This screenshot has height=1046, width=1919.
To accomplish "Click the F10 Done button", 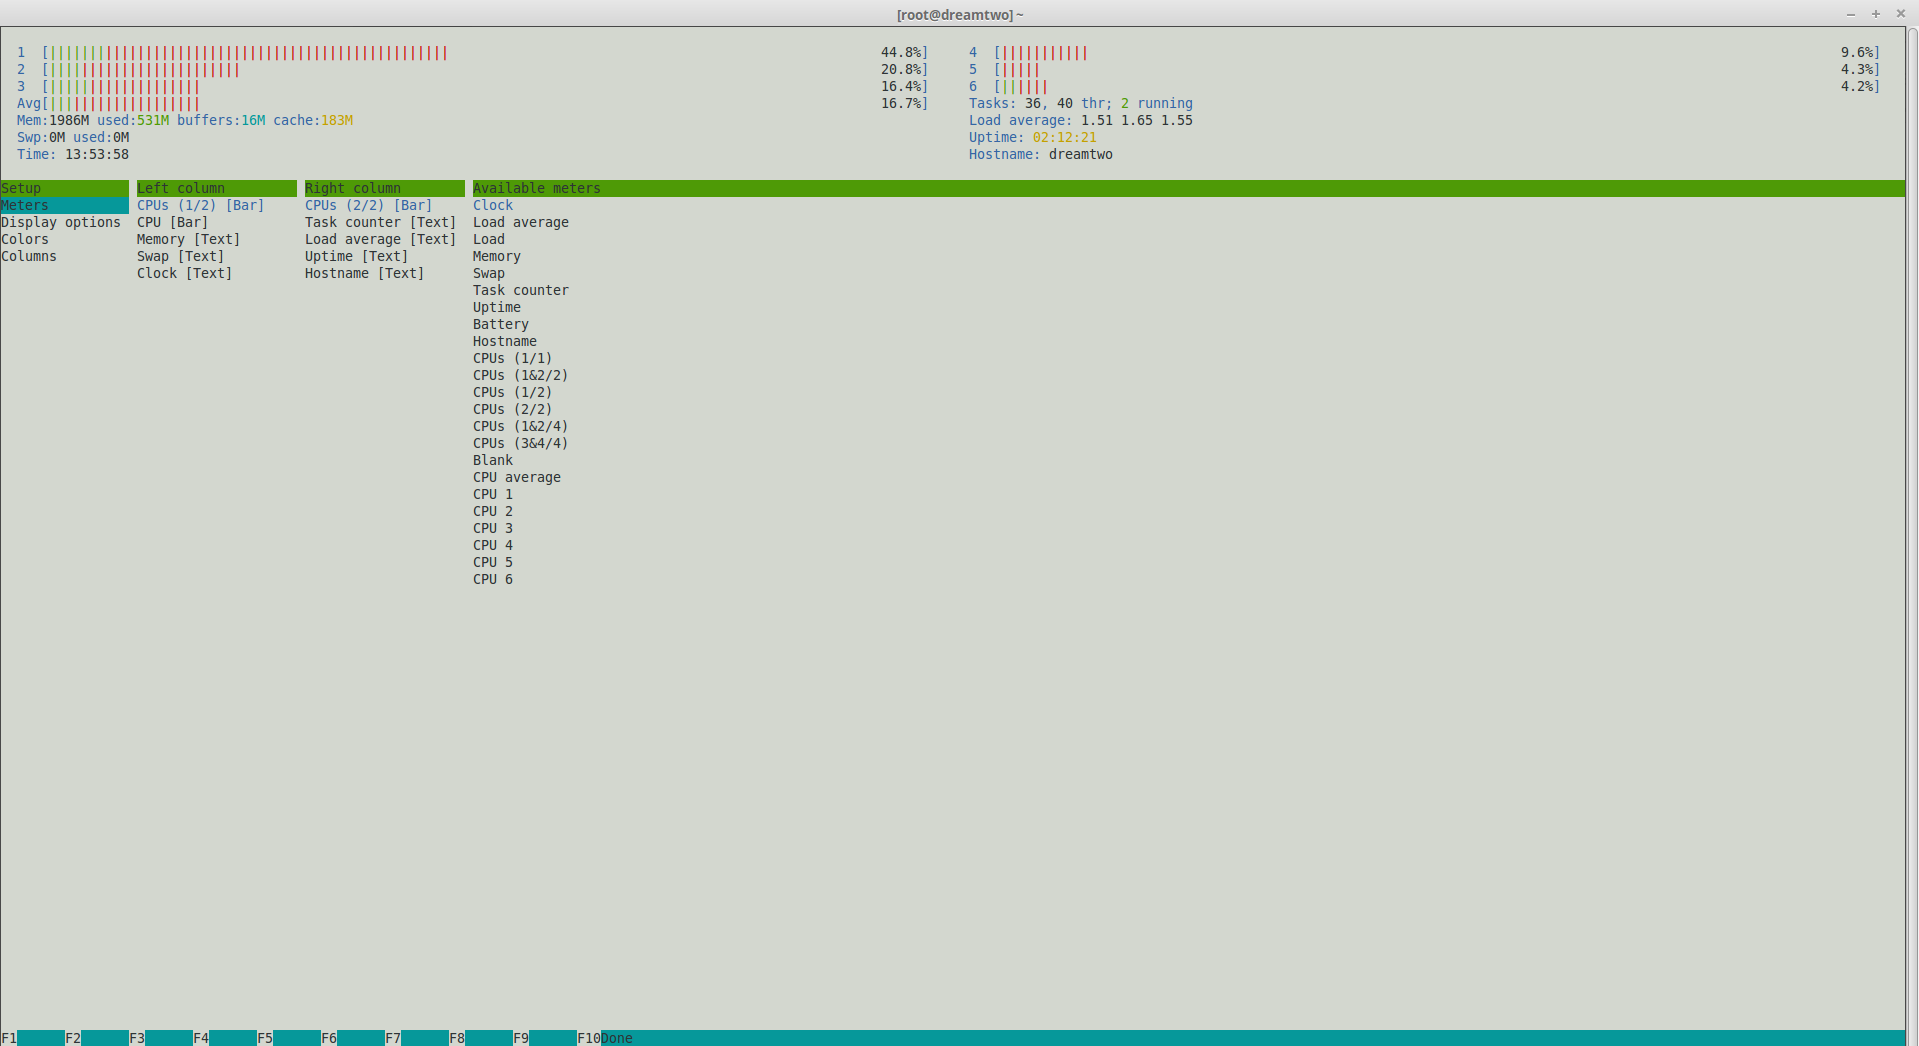I will click(x=606, y=1038).
